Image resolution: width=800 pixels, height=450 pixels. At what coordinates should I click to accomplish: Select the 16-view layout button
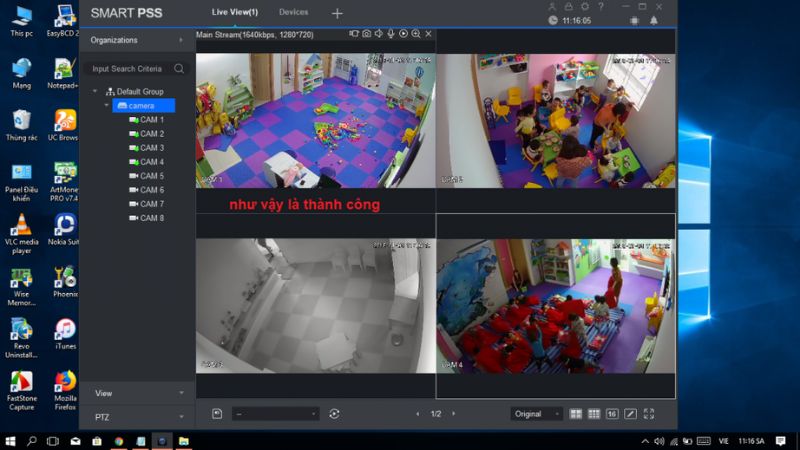pyautogui.click(x=612, y=414)
